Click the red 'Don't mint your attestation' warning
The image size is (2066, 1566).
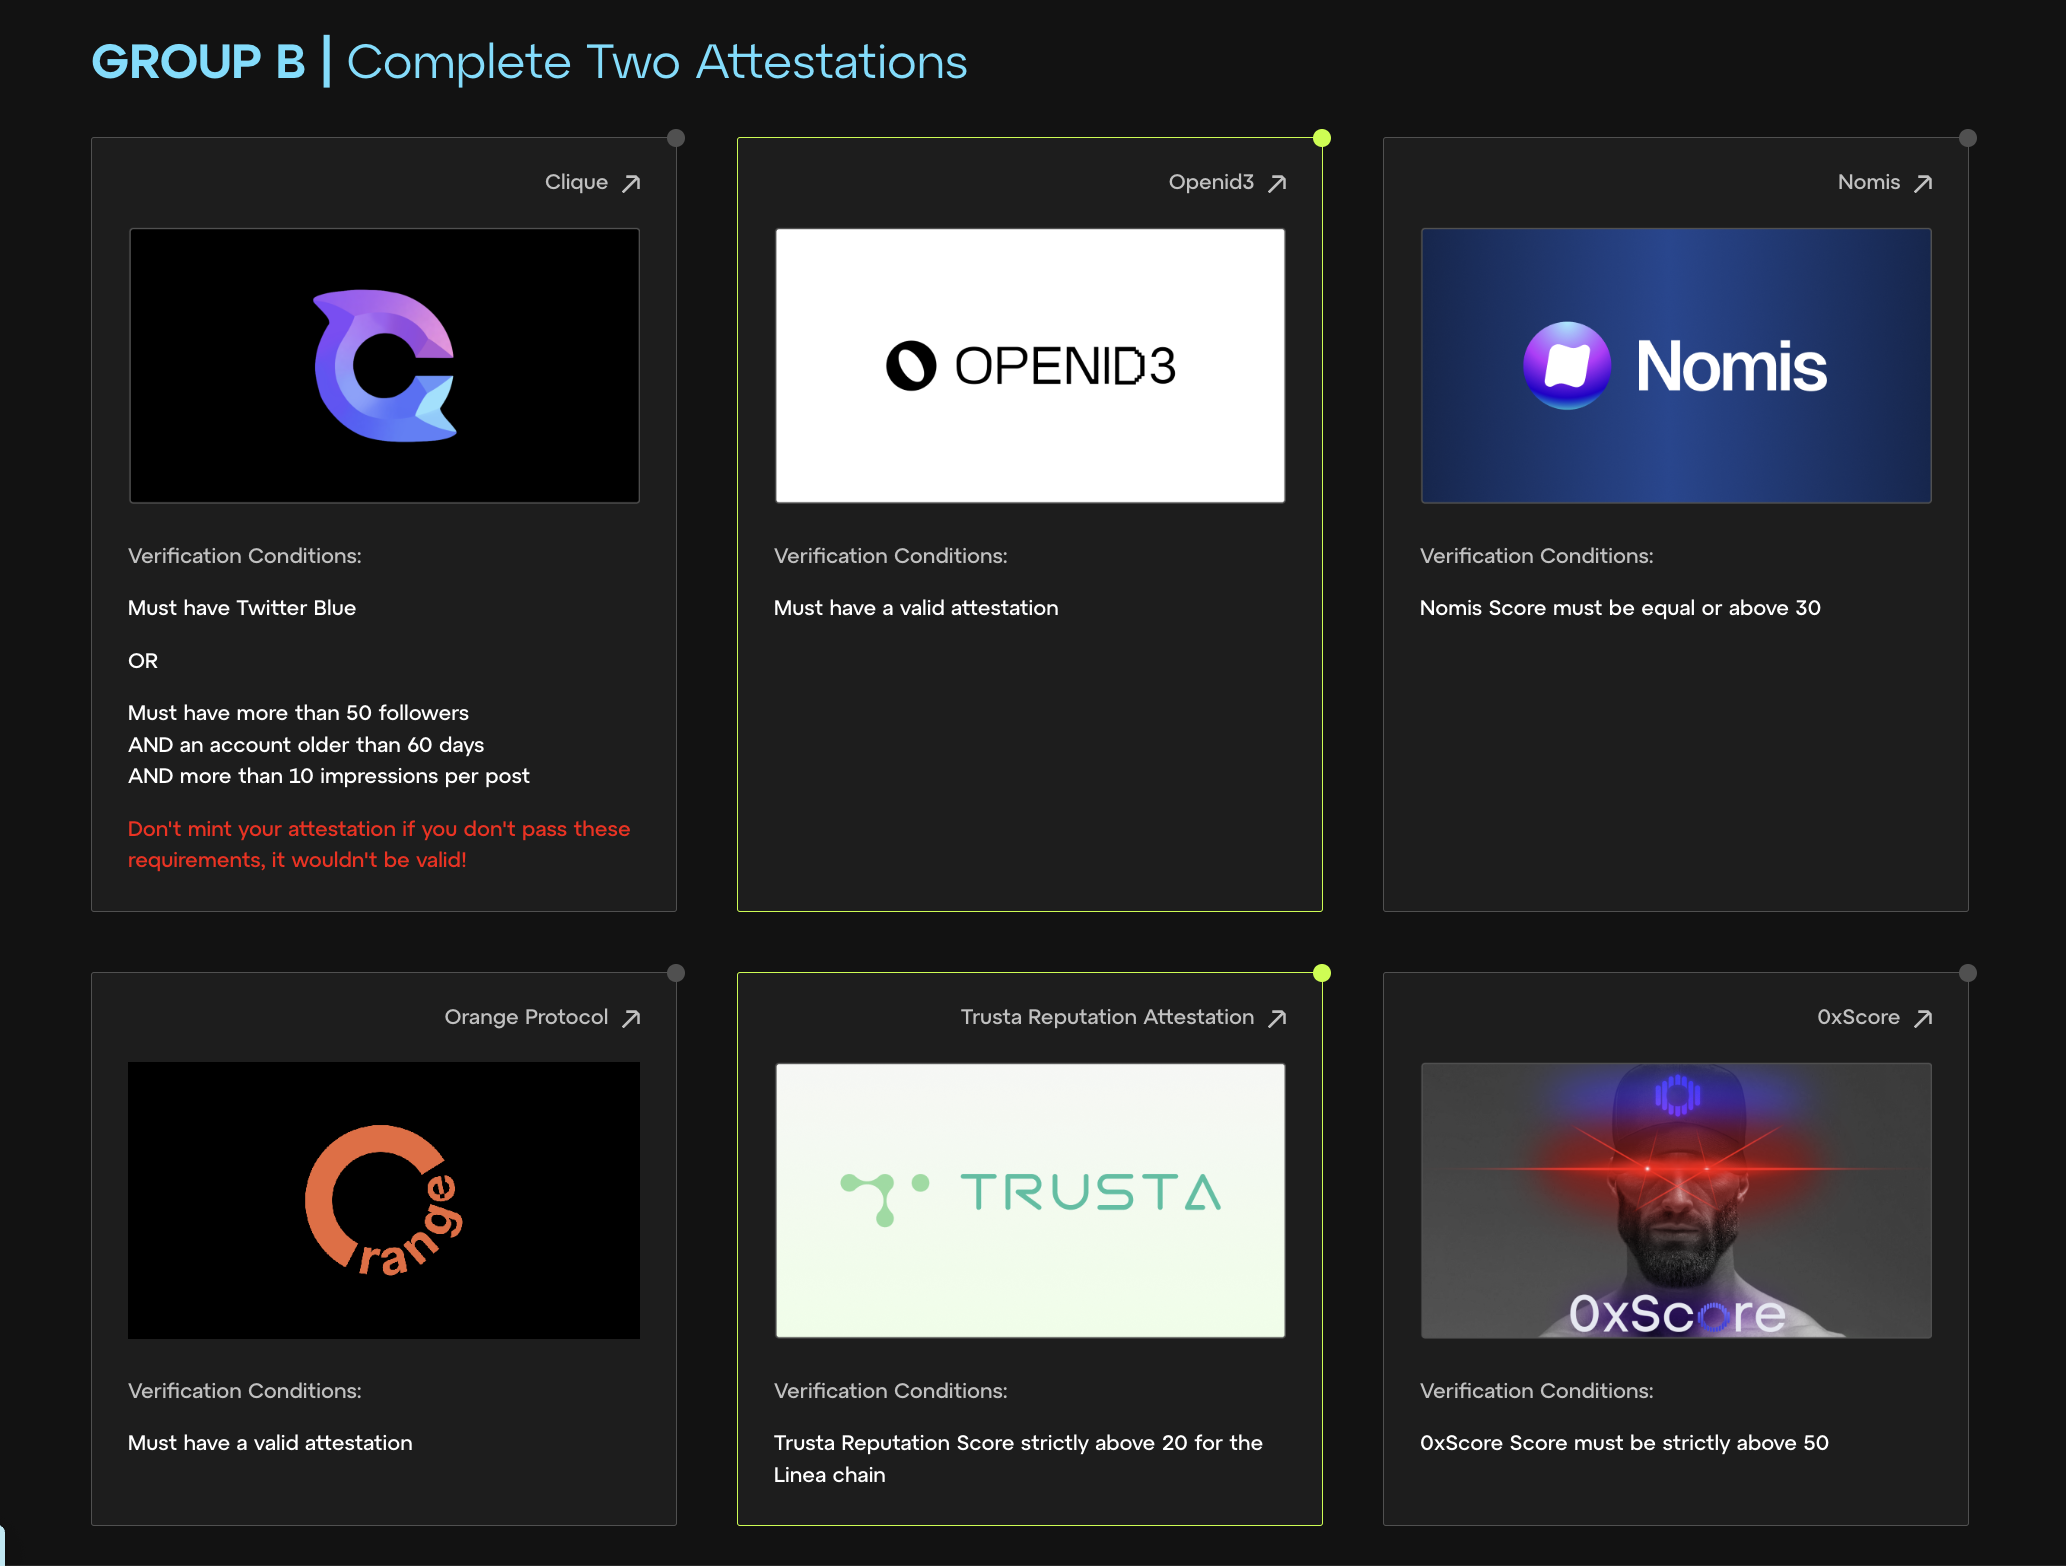click(x=379, y=844)
